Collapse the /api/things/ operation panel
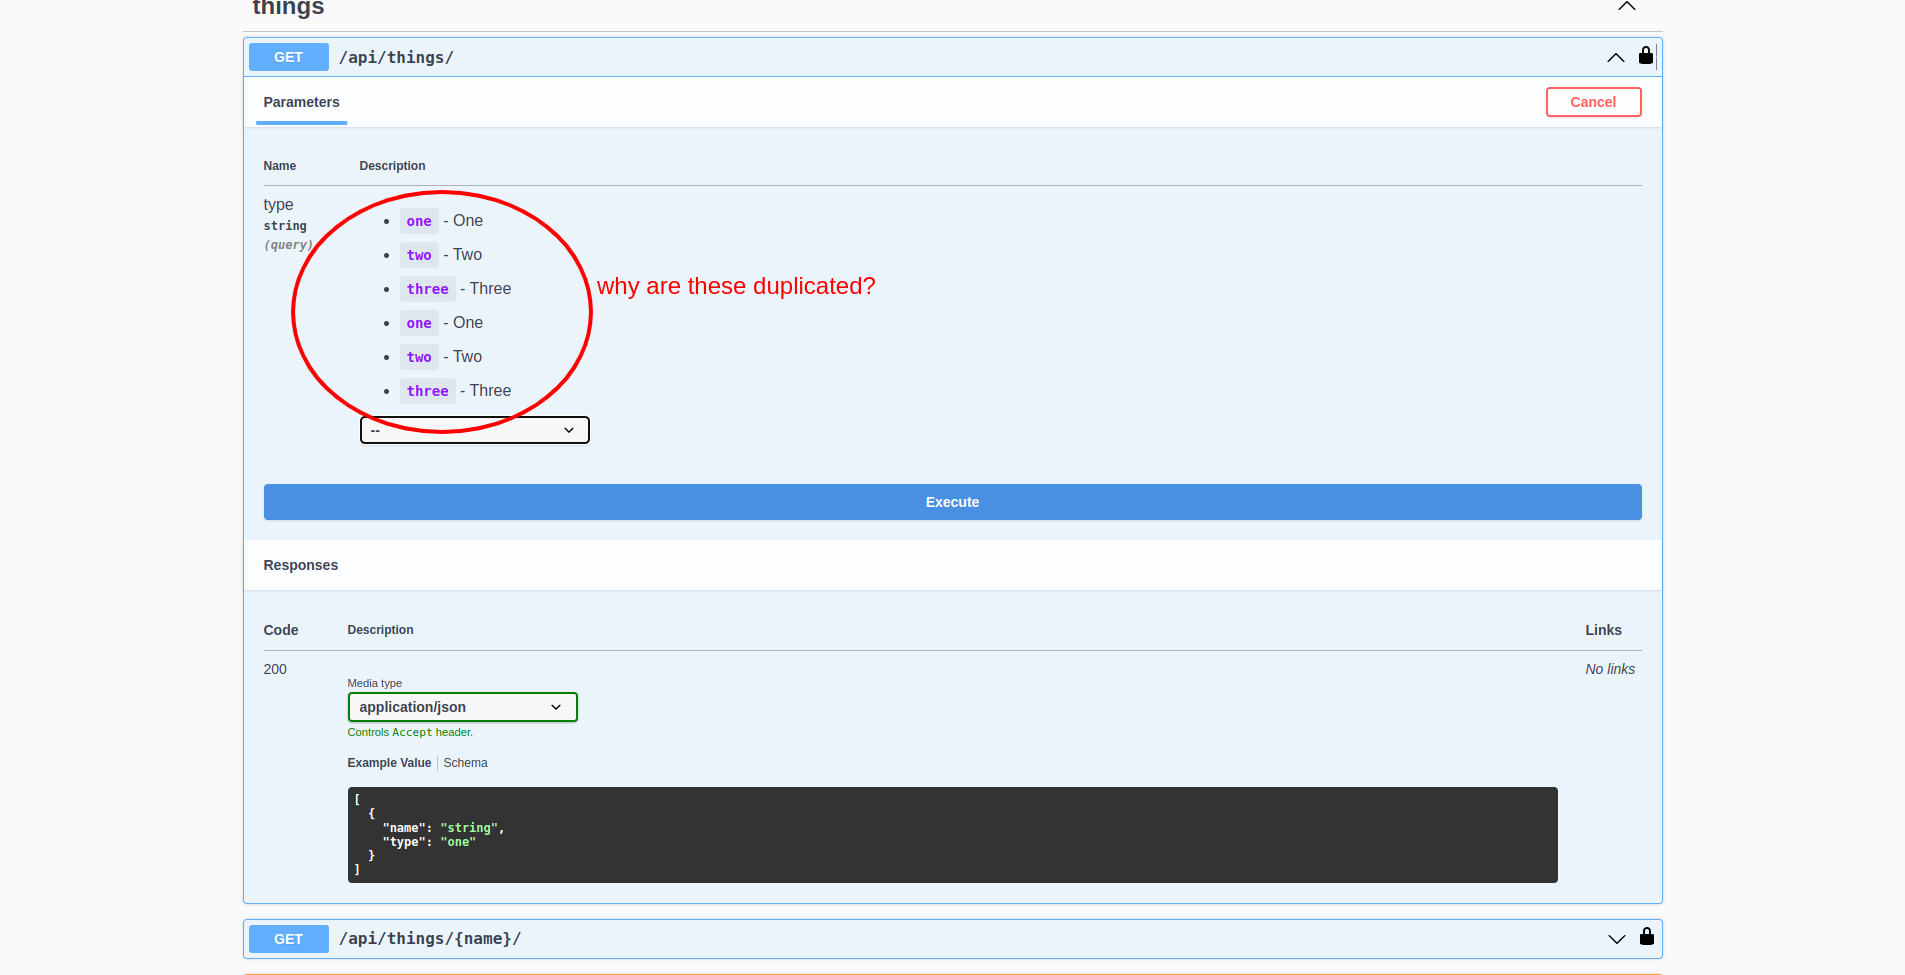The height and width of the screenshot is (975, 1905). [x=1615, y=57]
